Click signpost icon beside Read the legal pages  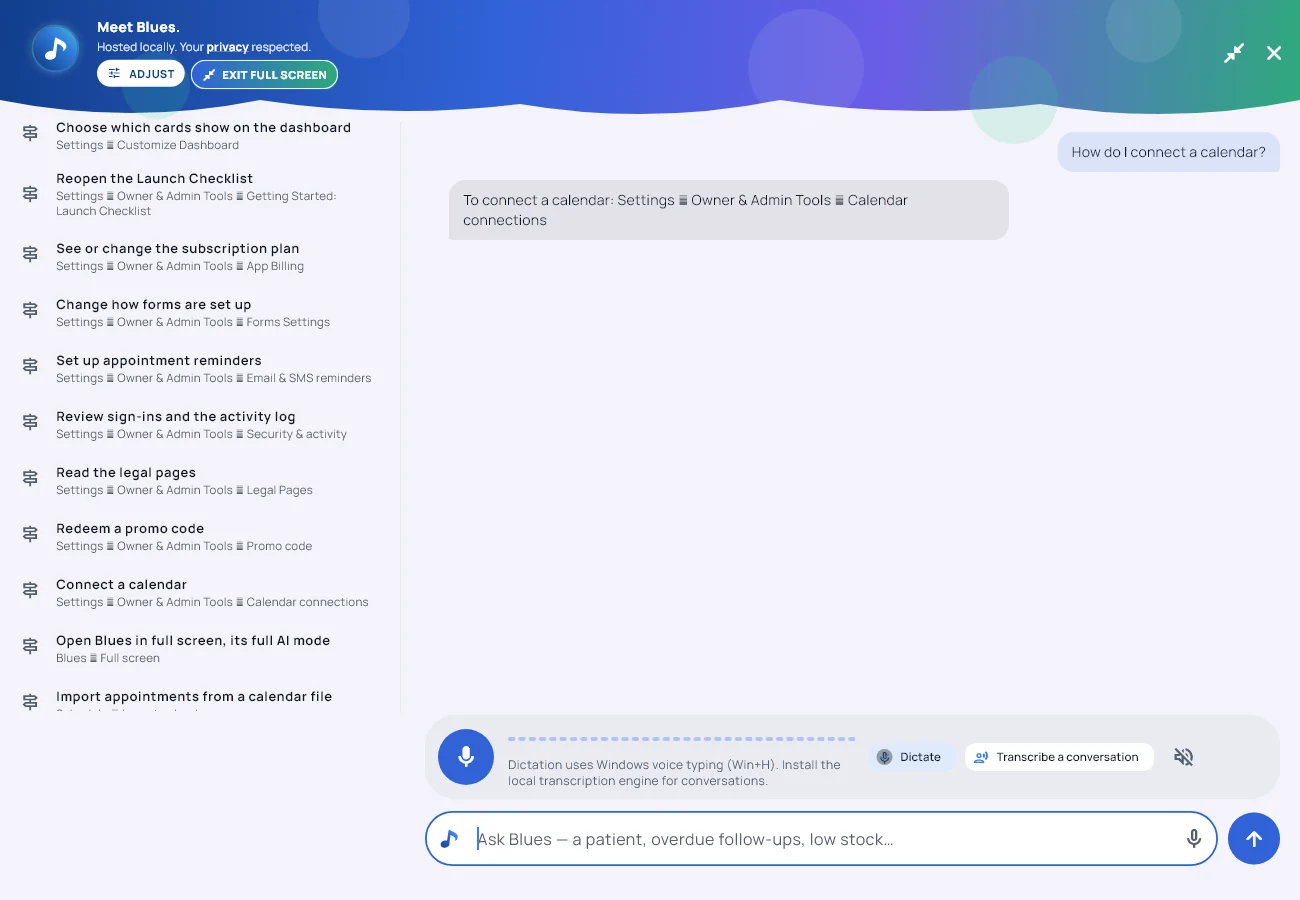[x=30, y=479]
